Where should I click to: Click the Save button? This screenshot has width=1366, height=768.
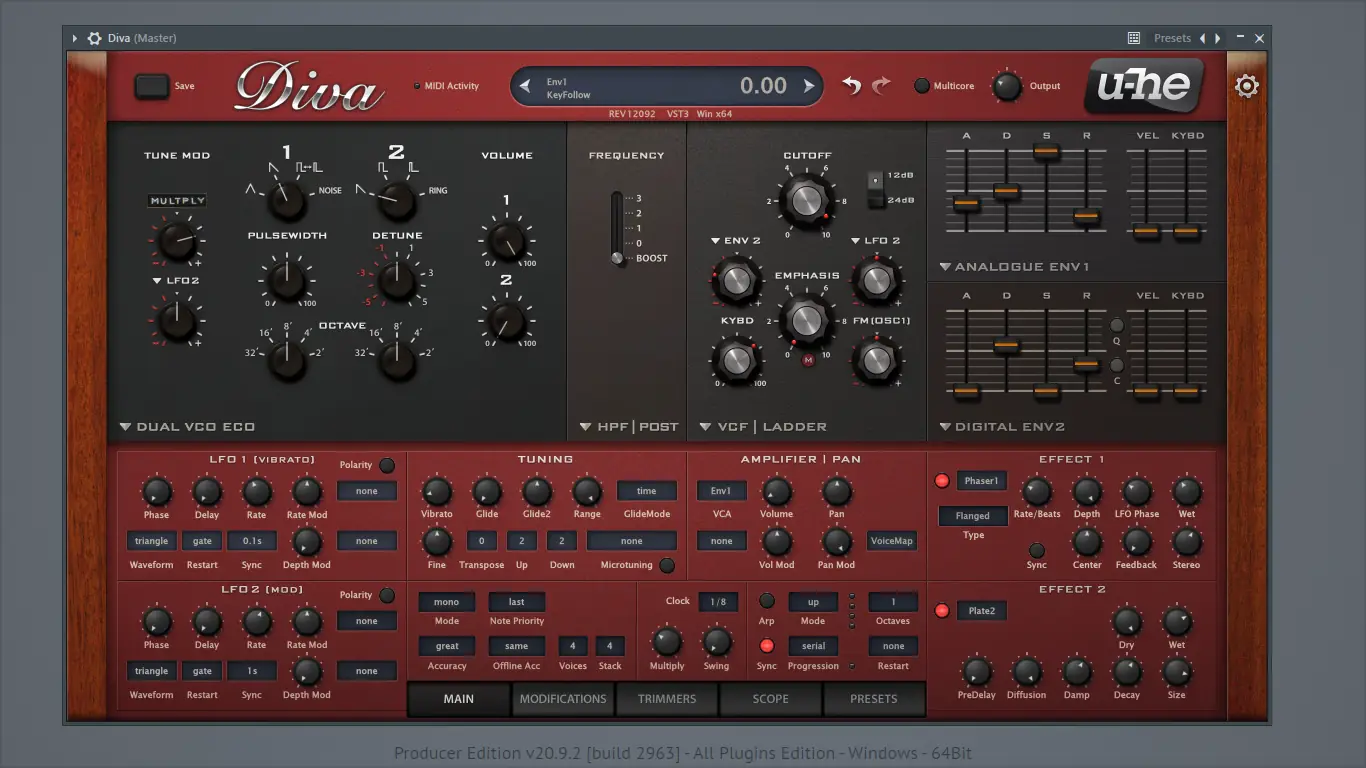[x=152, y=86]
